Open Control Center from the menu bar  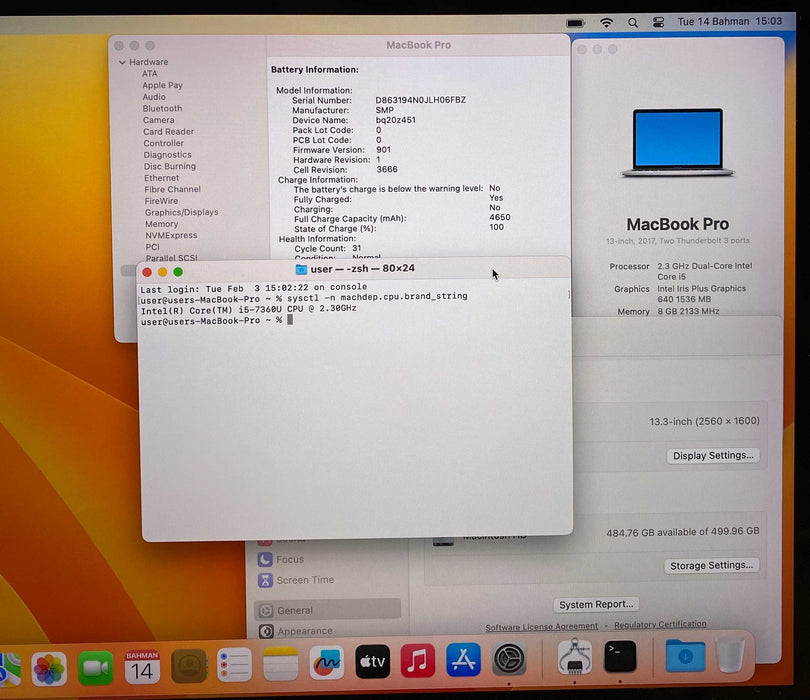[659, 22]
